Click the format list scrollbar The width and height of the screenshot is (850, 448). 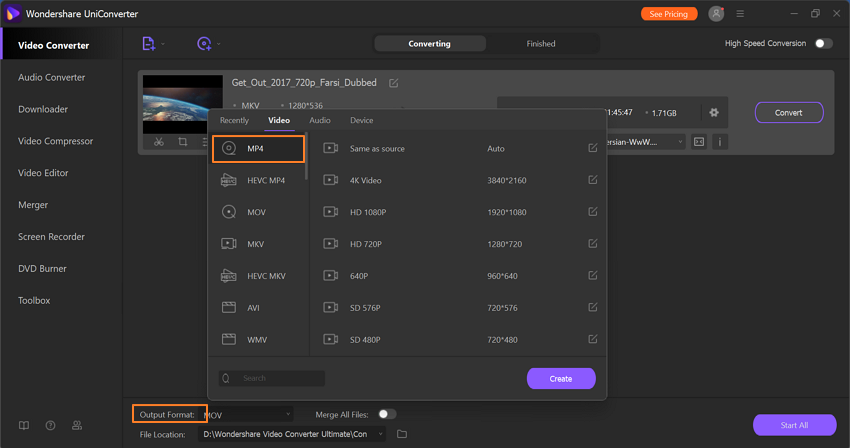point(306,157)
